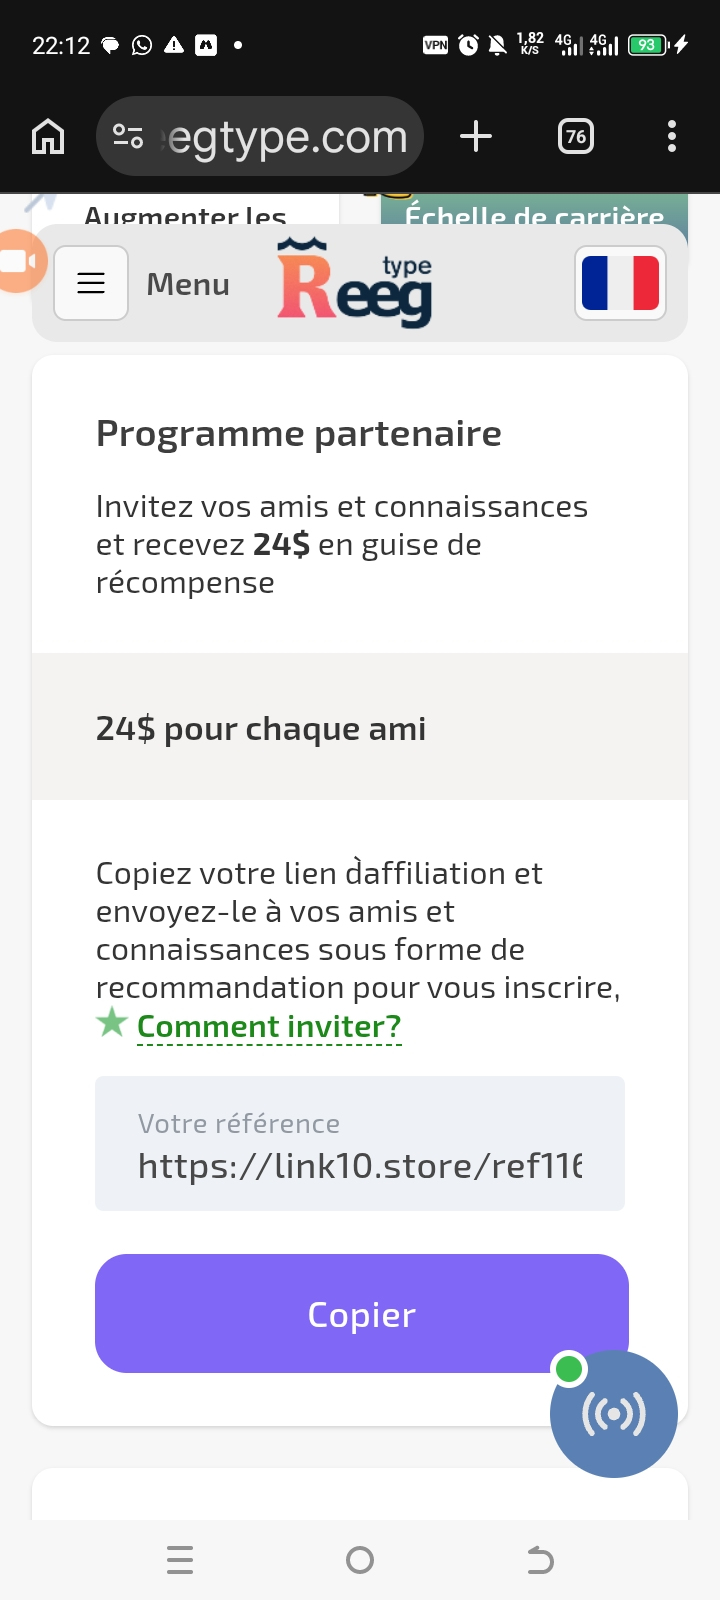720x1600 pixels.
Task: Tap the Menu label in site header
Action: click(x=188, y=284)
